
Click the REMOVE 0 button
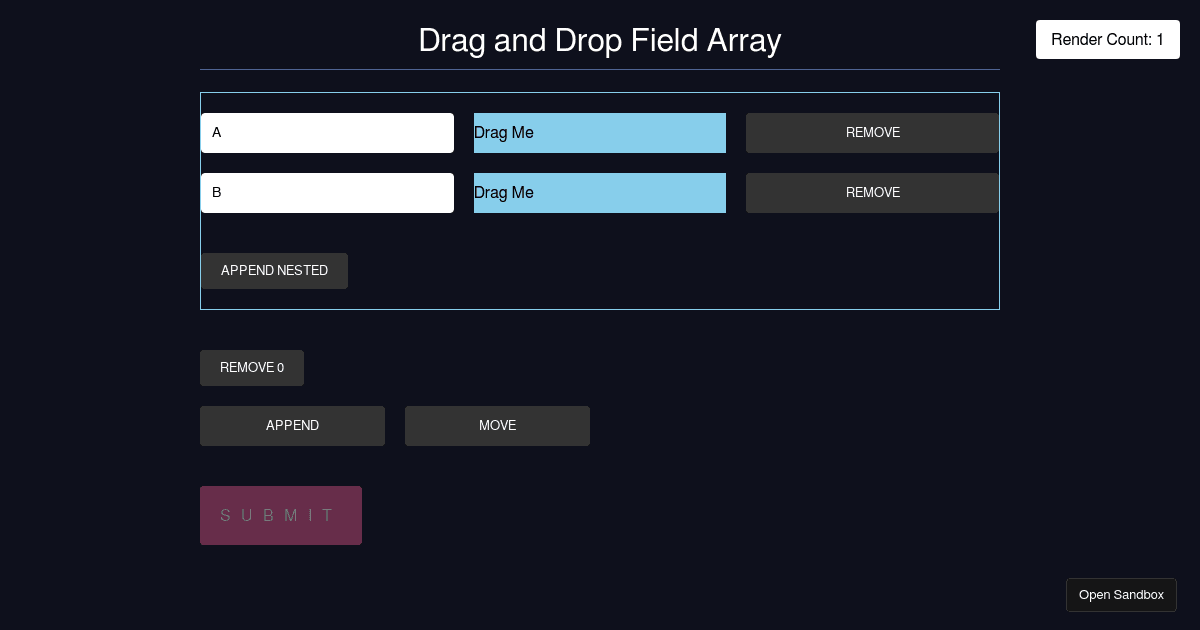click(251, 368)
